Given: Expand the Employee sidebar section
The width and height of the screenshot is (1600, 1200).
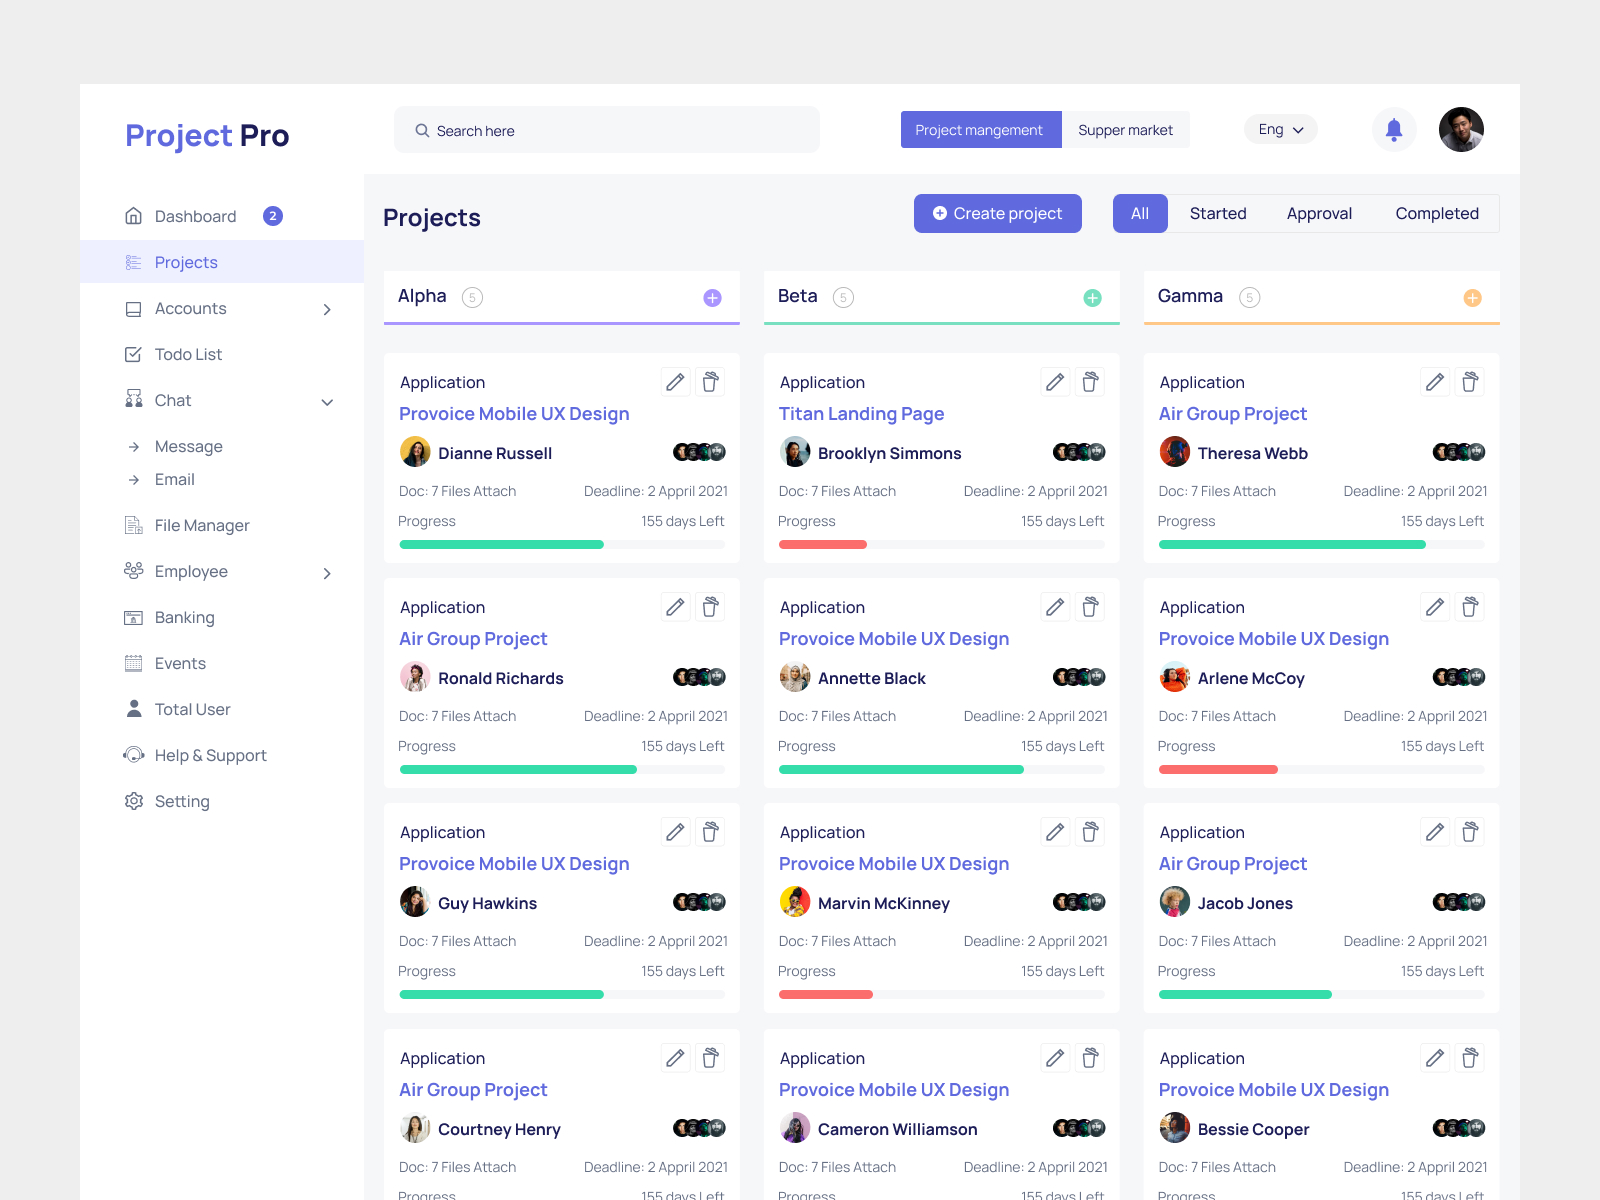Looking at the screenshot, I should 327,573.
